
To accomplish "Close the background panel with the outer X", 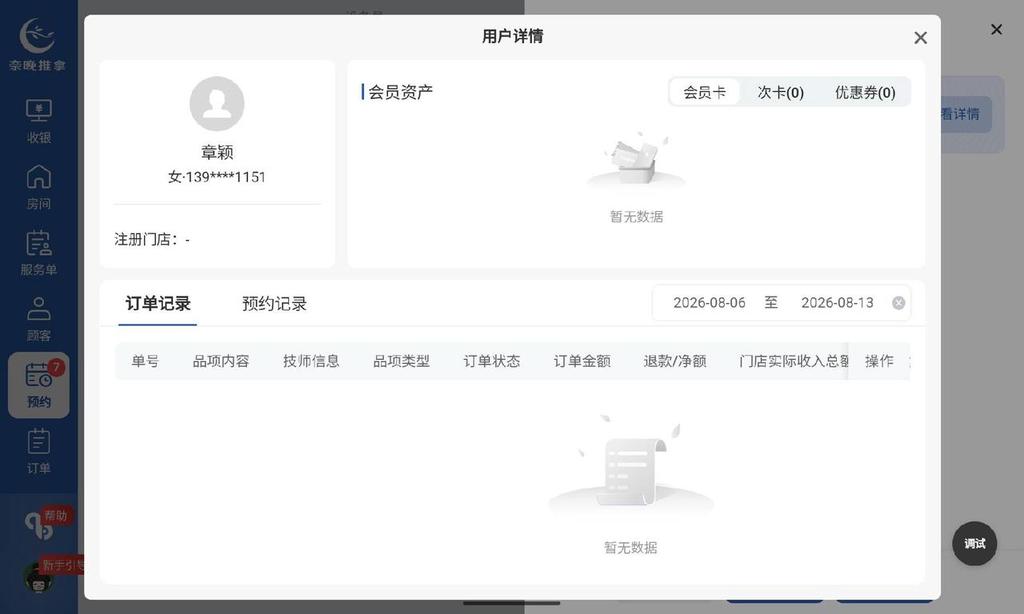I will coord(996,29).
